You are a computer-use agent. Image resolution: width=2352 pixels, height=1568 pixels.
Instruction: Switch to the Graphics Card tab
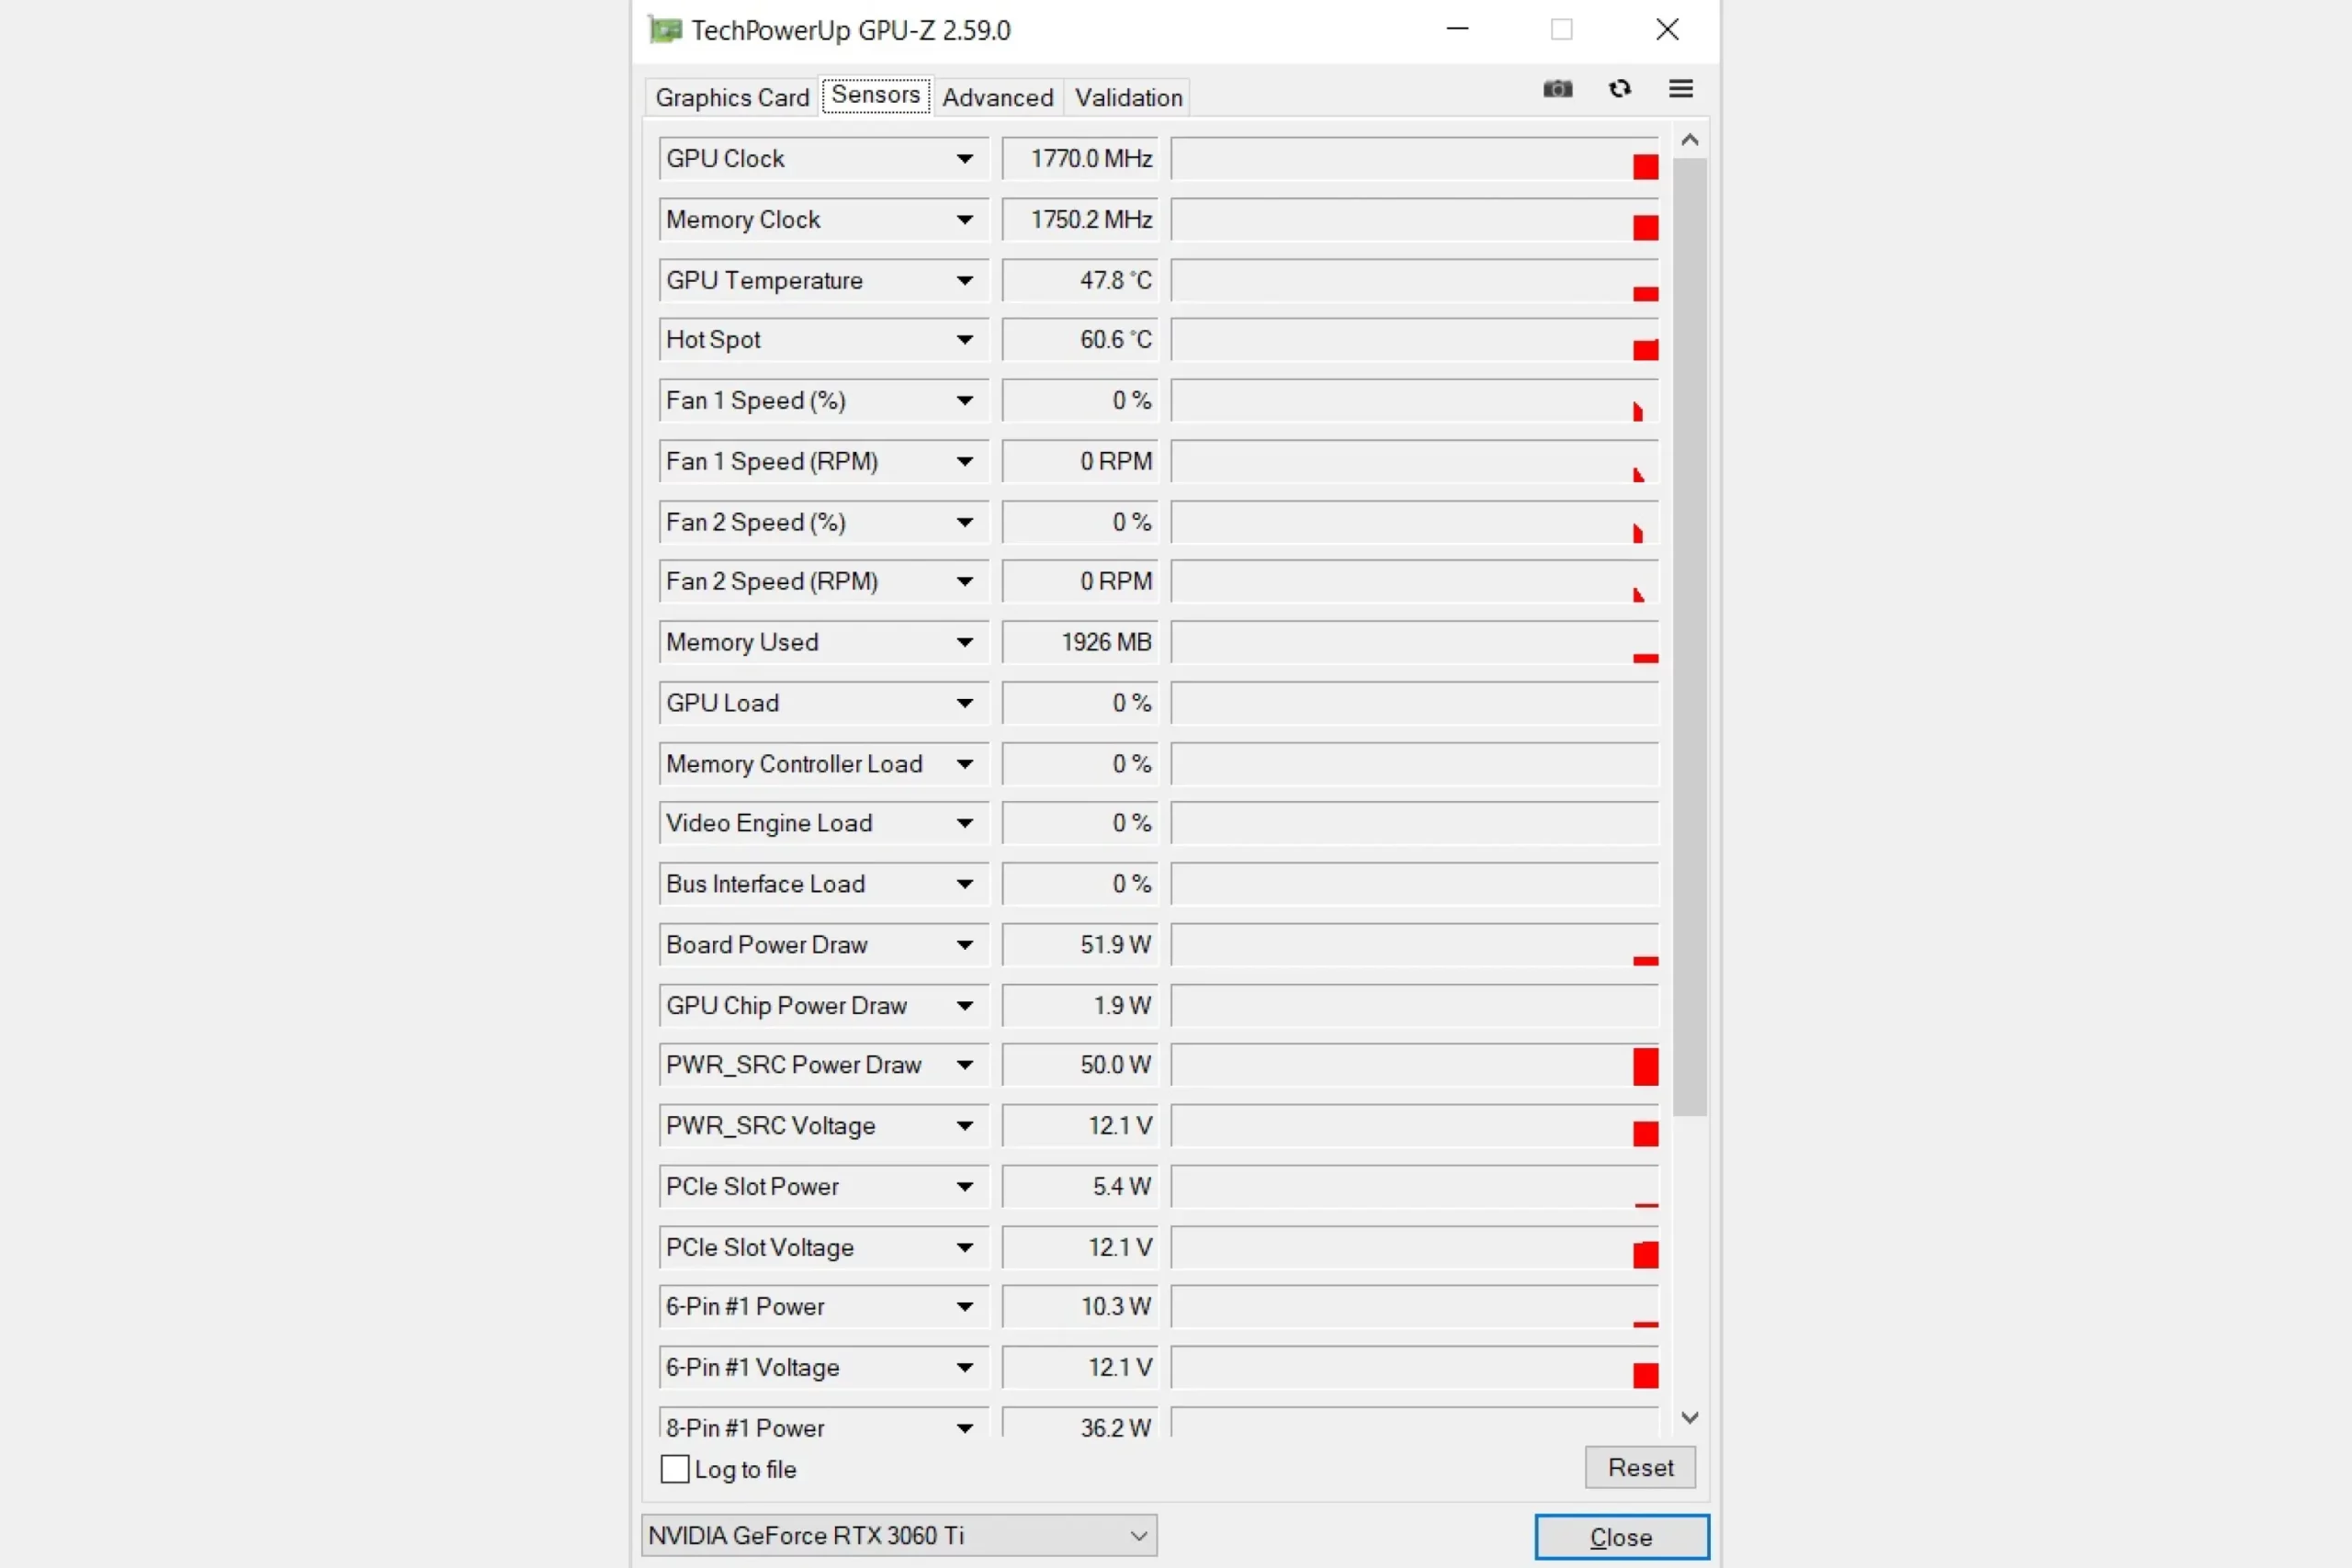(732, 97)
